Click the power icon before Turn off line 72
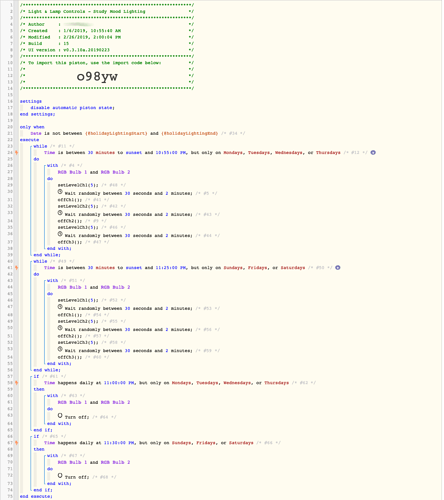This screenshot has height=500, width=444. (60, 476)
